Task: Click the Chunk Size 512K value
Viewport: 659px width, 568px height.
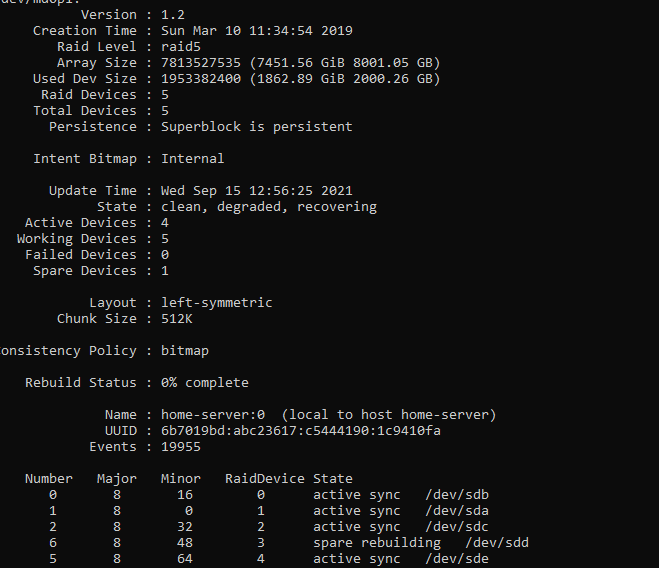Action: pos(177,319)
